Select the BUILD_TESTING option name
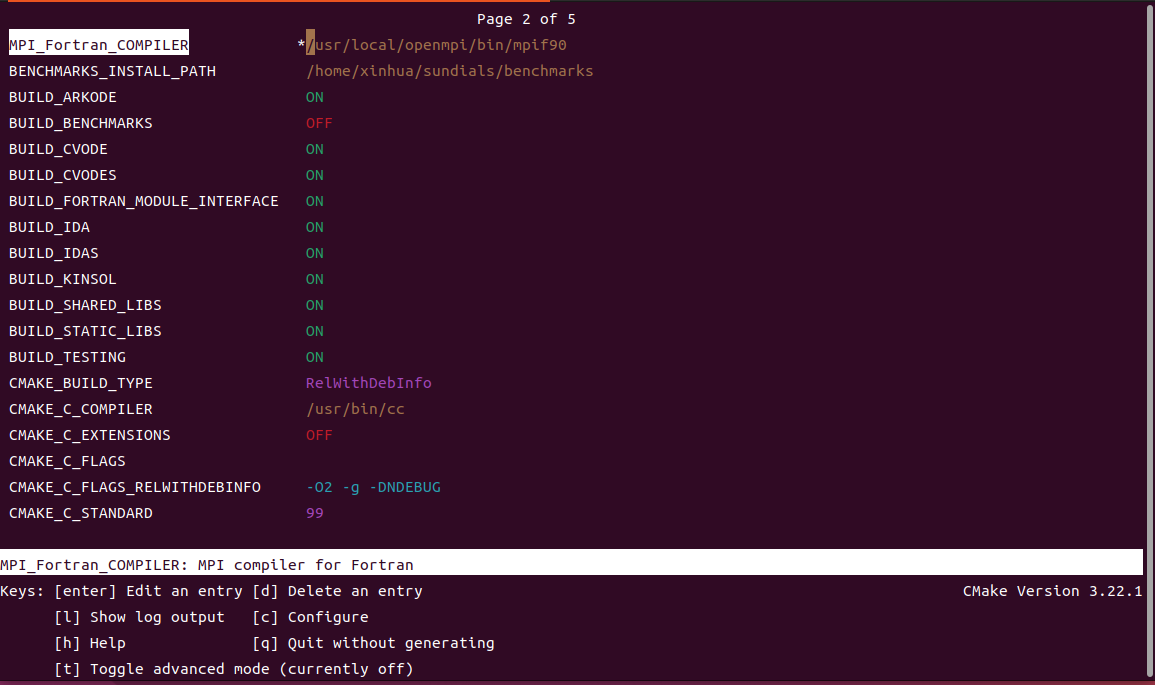 point(67,357)
